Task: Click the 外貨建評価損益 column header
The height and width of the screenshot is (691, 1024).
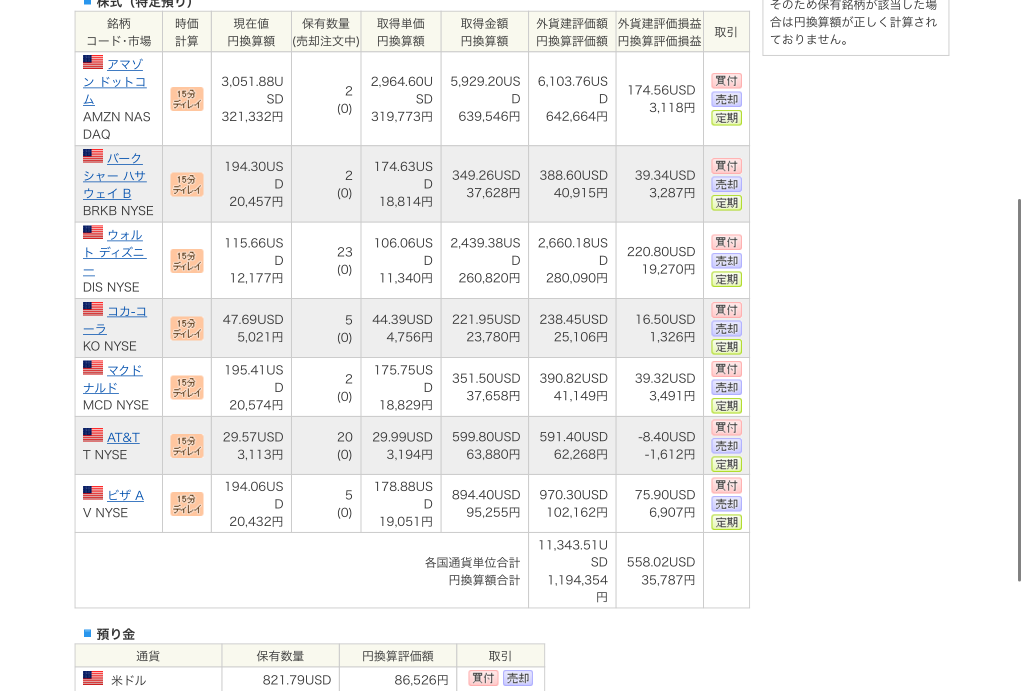Action: (x=660, y=32)
